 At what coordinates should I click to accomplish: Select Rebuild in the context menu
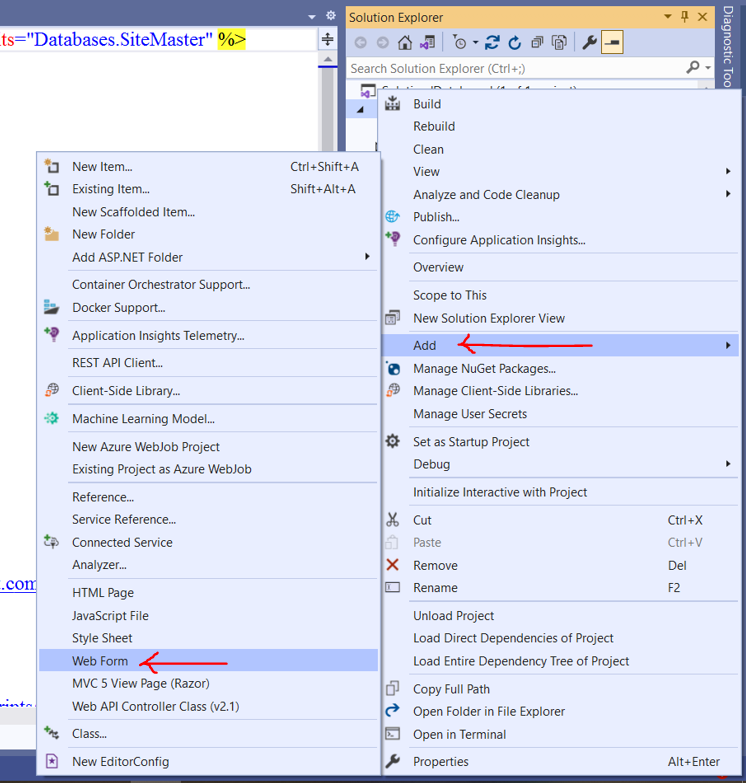pos(560,126)
